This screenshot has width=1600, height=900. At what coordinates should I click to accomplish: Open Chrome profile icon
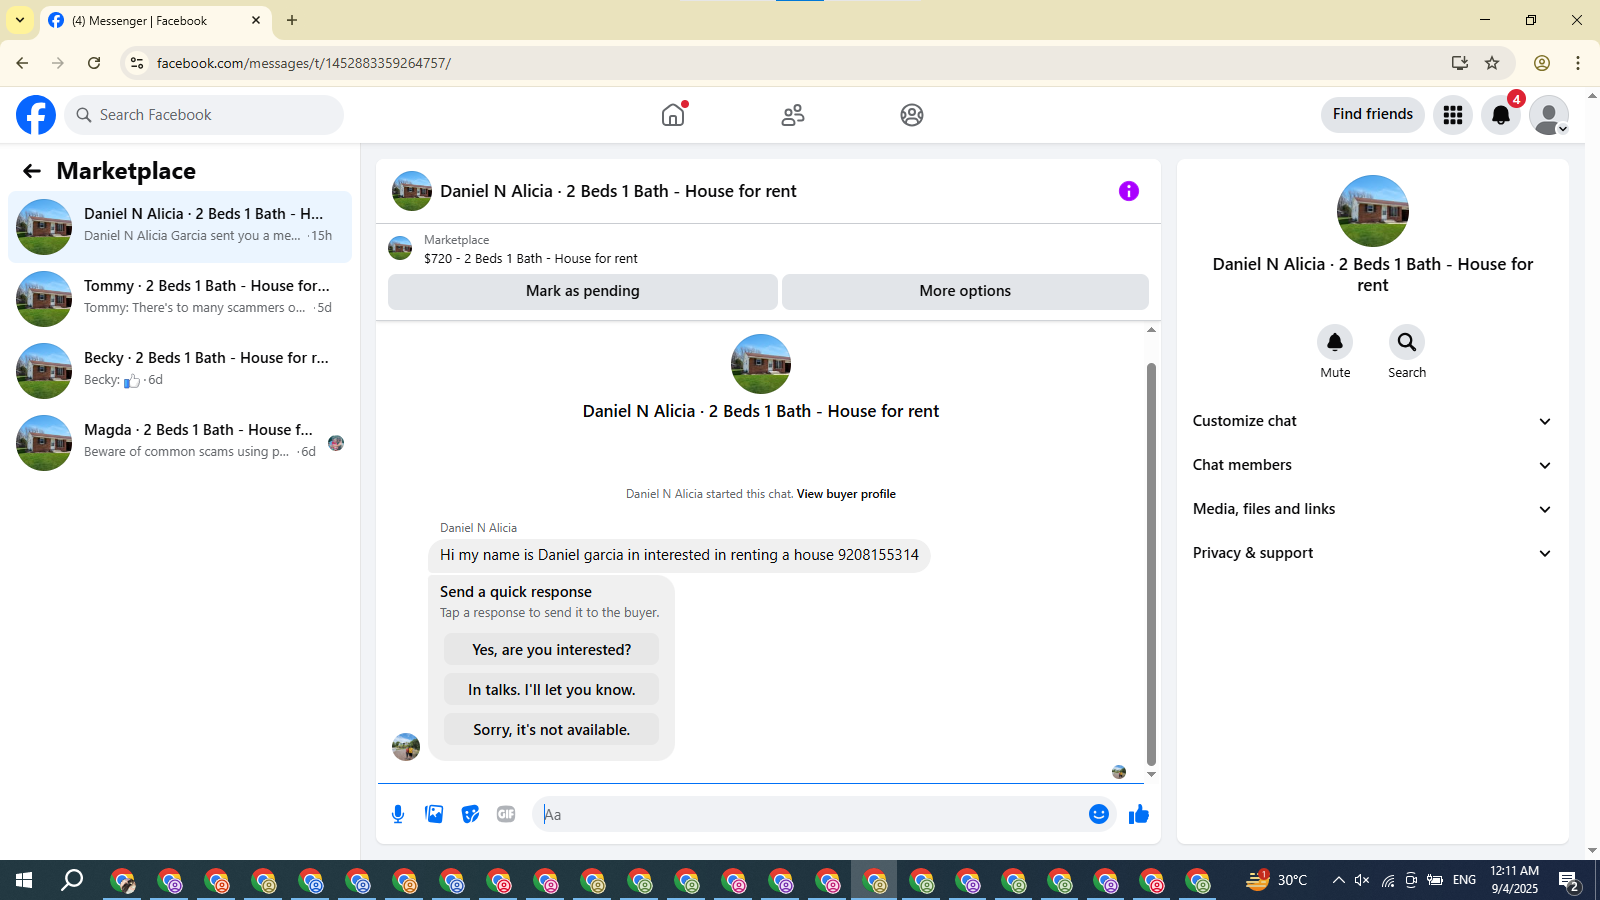pyautogui.click(x=1542, y=63)
